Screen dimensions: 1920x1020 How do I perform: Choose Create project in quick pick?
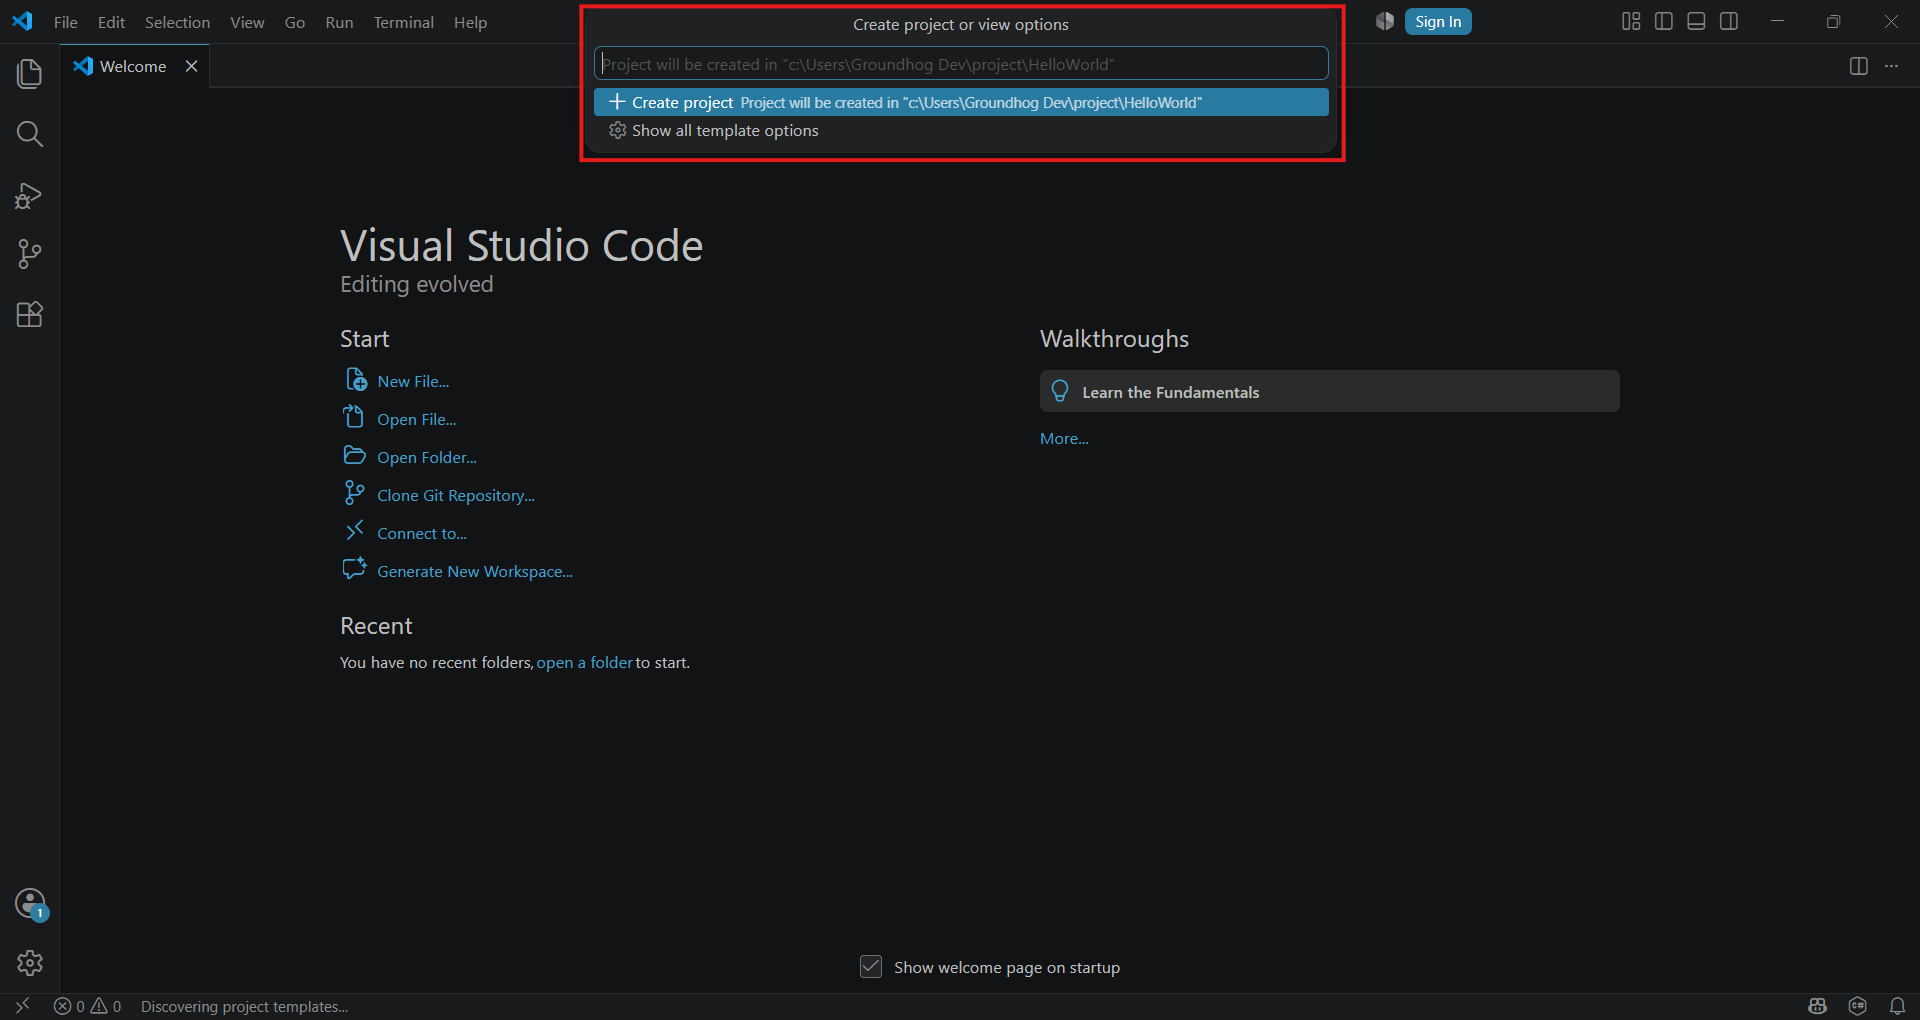(x=961, y=102)
